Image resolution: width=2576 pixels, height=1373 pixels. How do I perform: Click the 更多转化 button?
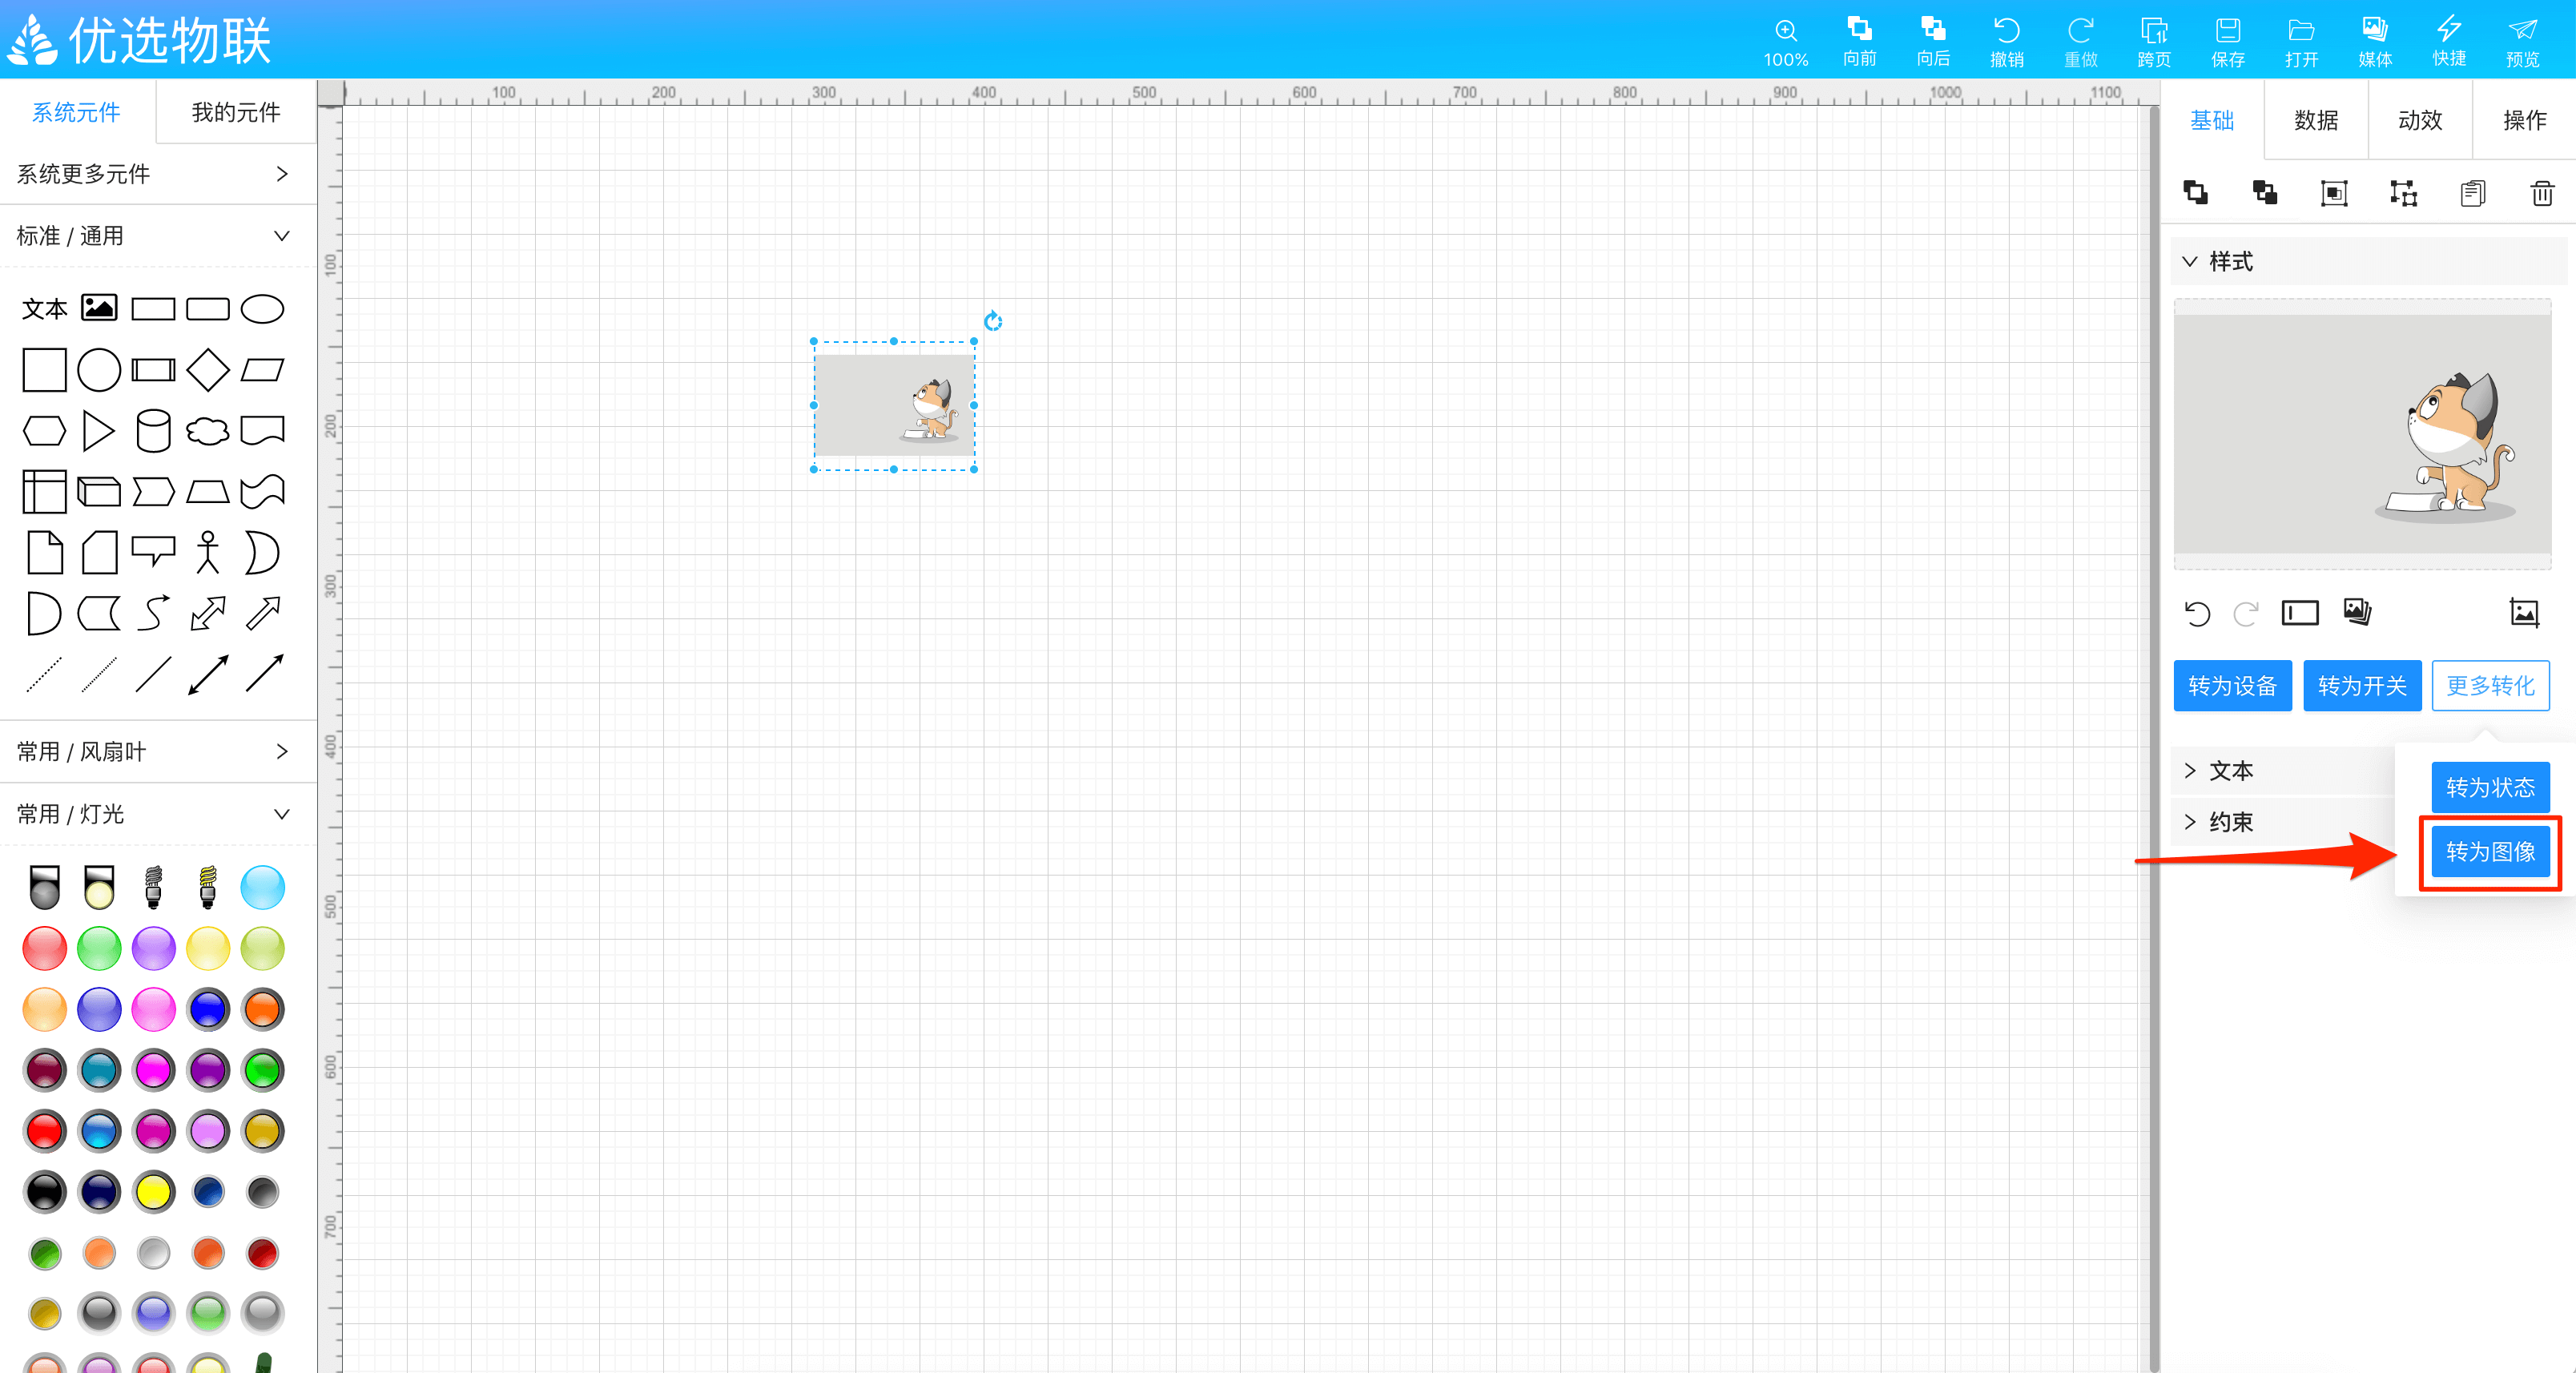[x=2490, y=686]
